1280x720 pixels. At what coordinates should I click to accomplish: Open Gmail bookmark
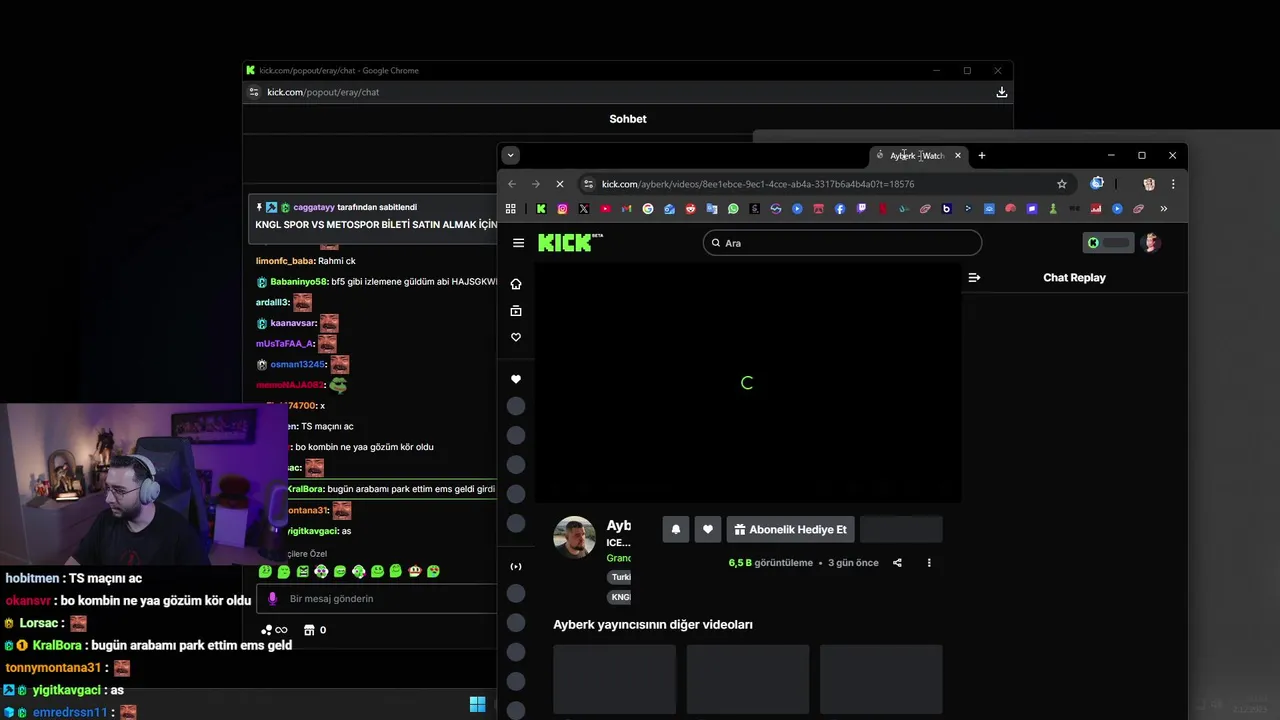[x=627, y=209]
